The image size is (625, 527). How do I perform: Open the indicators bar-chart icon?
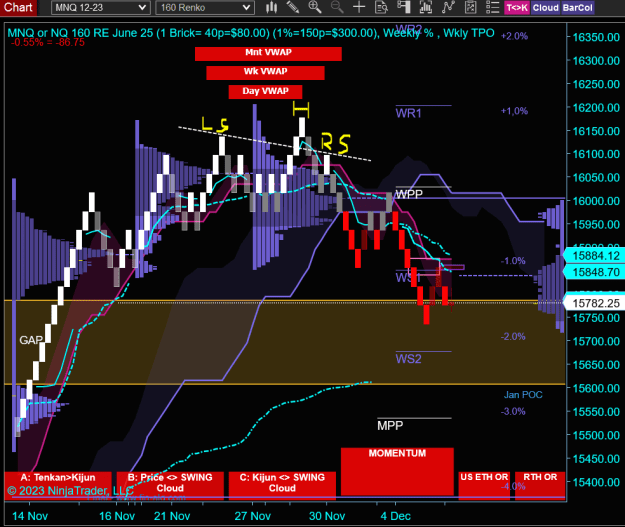pos(426,7)
